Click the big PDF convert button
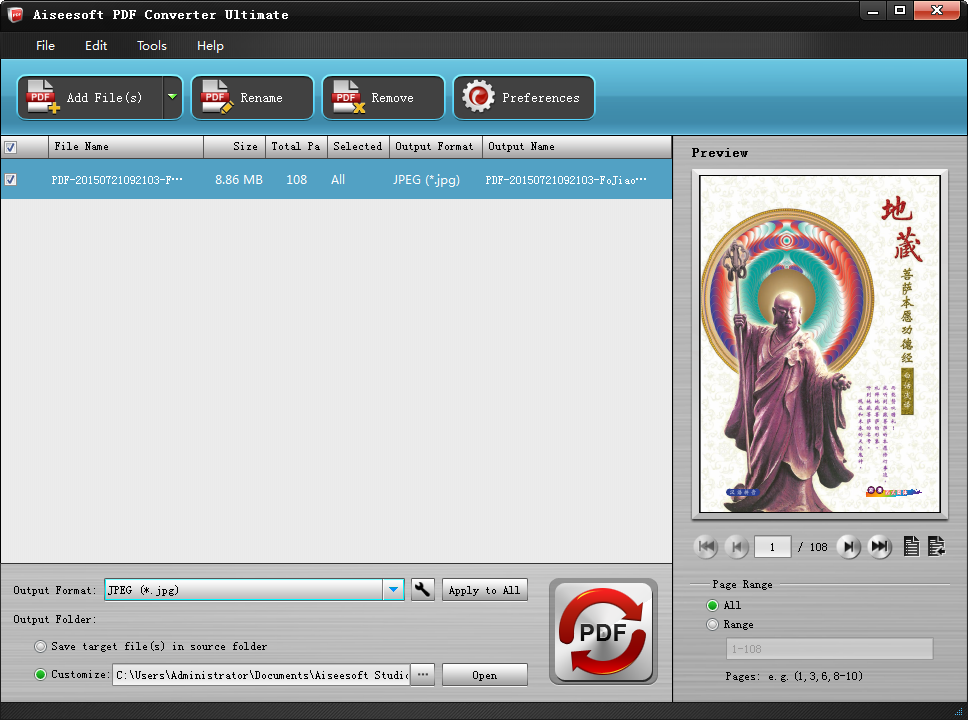Viewport: 968px width, 720px height. point(603,631)
